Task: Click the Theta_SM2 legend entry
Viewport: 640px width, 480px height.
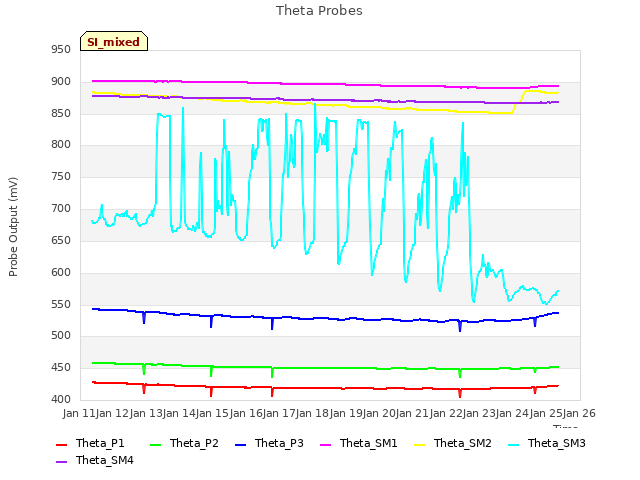Action: click(x=453, y=443)
